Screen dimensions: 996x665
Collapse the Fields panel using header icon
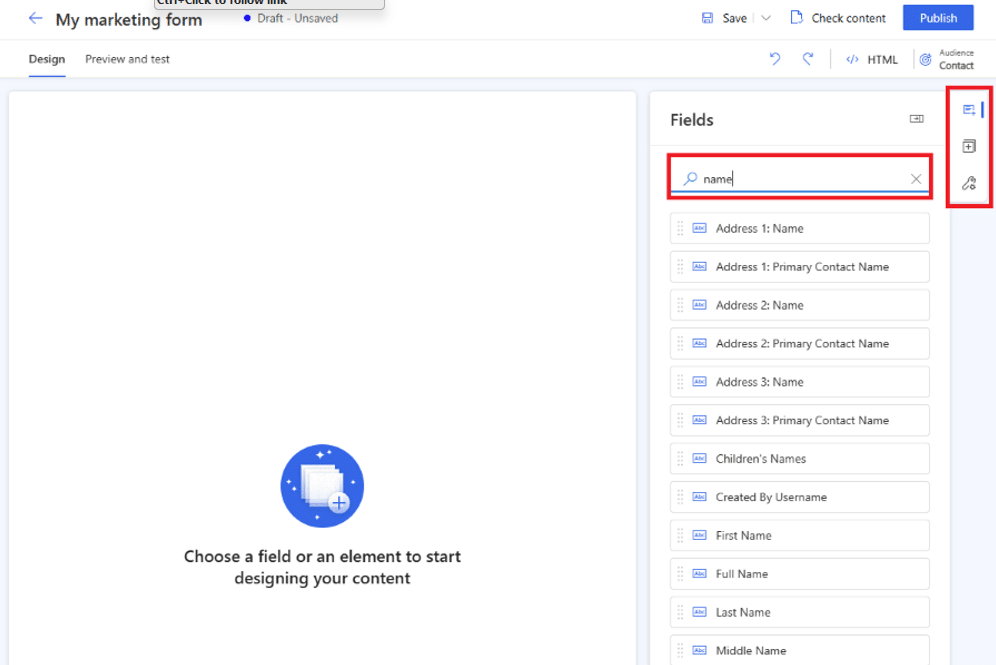[x=916, y=119]
